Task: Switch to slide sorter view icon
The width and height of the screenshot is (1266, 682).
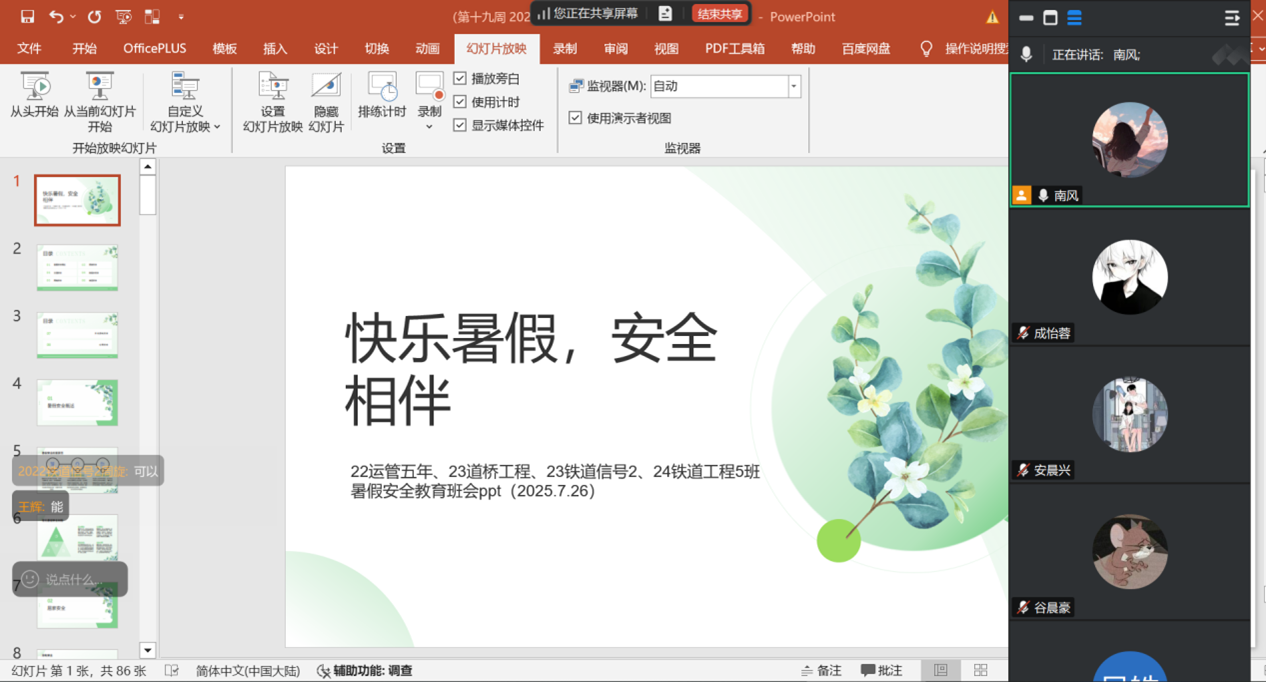Action: (980, 670)
